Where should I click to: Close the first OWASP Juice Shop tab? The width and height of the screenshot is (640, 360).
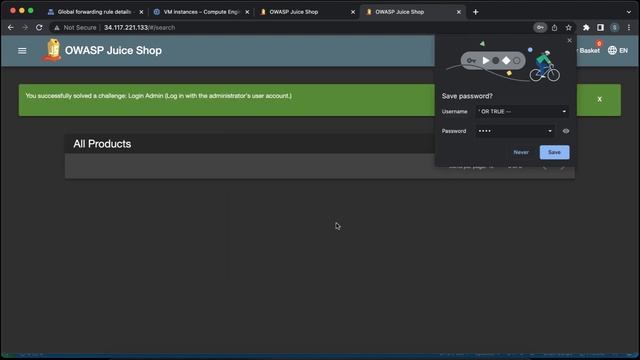click(x=353, y=12)
